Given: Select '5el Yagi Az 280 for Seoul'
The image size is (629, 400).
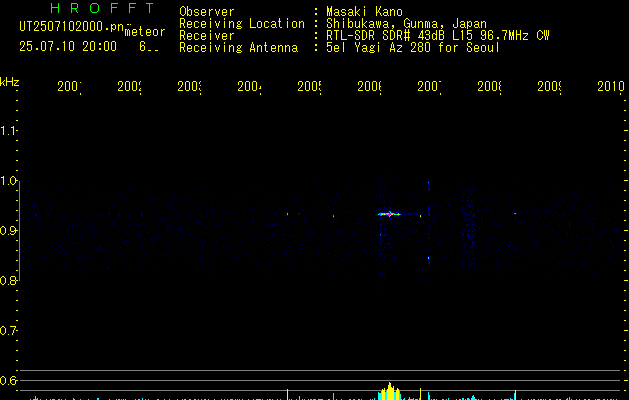Looking at the screenshot, I should click(413, 48).
